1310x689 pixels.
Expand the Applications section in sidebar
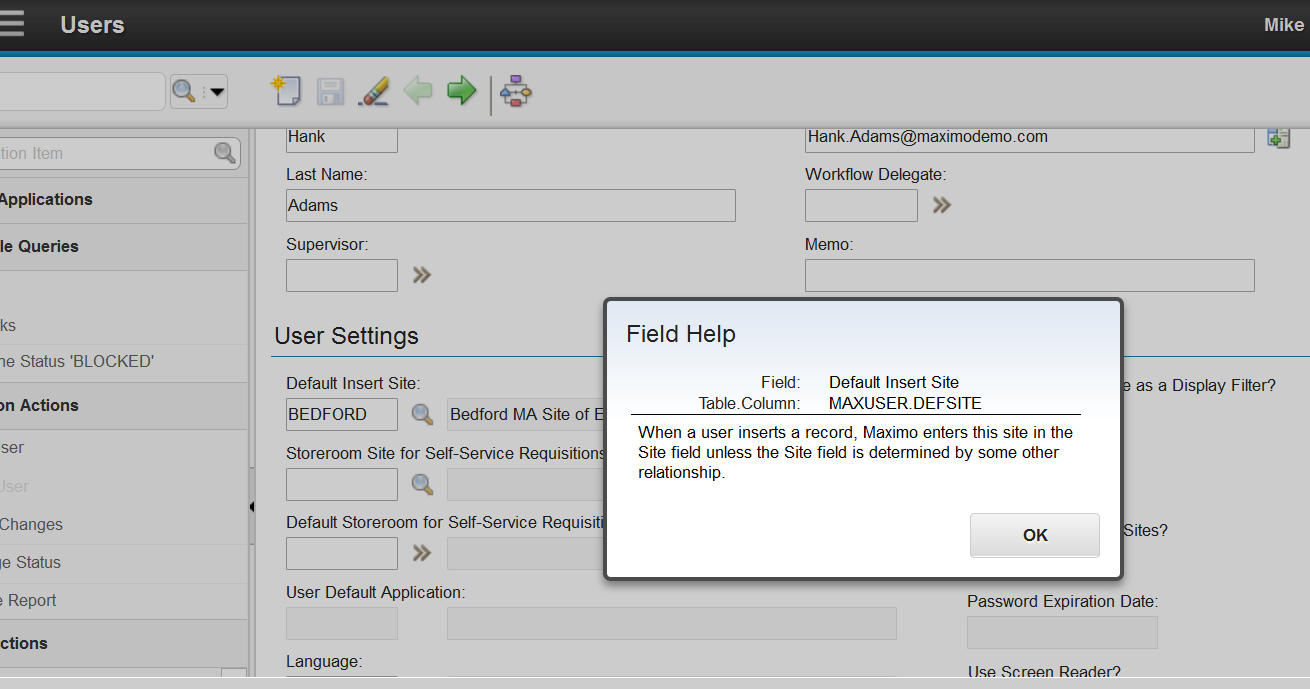pos(123,199)
